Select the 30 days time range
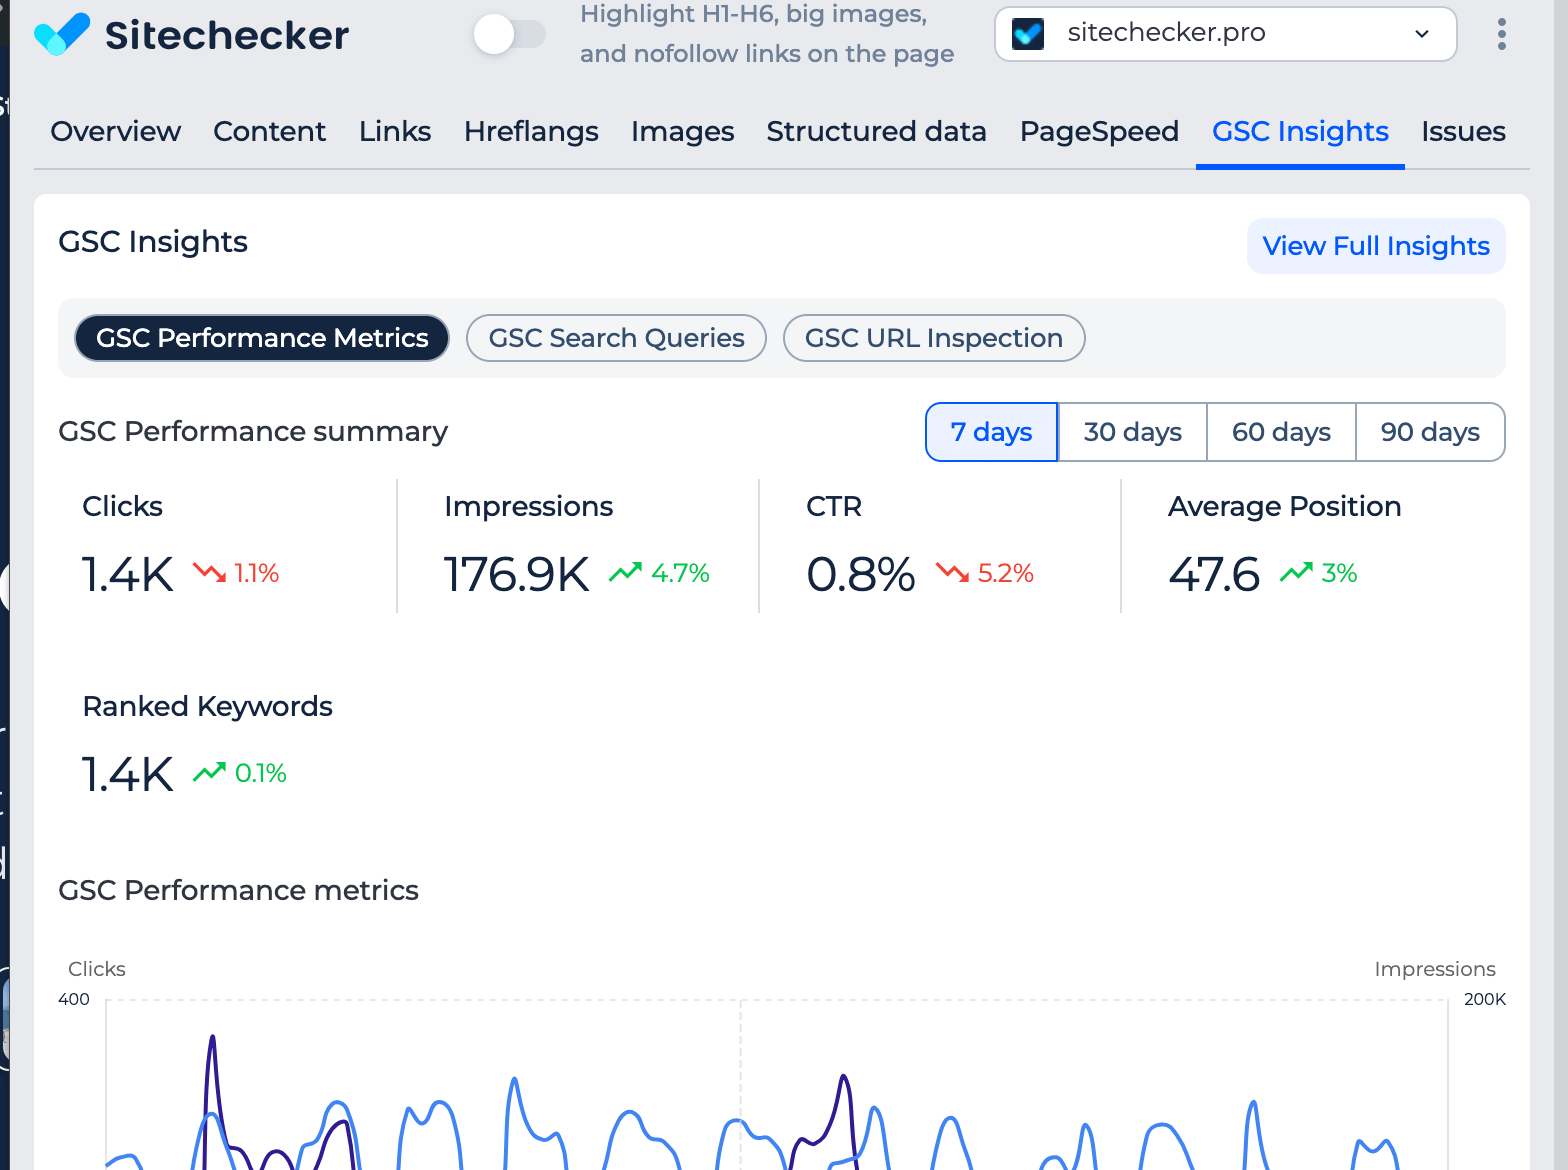Image resolution: width=1568 pixels, height=1170 pixels. pos(1132,432)
